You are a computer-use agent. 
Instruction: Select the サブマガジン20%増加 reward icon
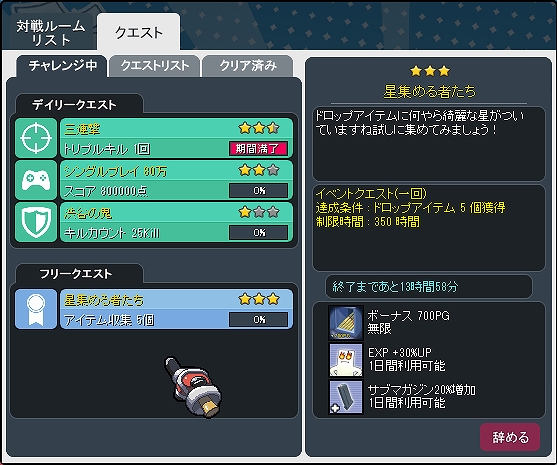click(346, 397)
